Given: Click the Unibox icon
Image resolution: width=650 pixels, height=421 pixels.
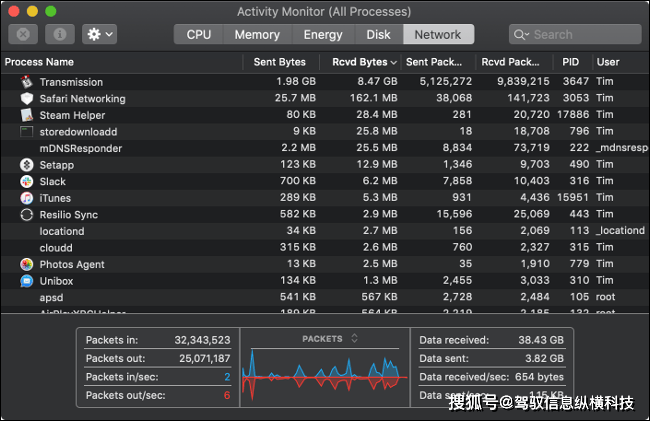Looking at the screenshot, I should pos(27,281).
